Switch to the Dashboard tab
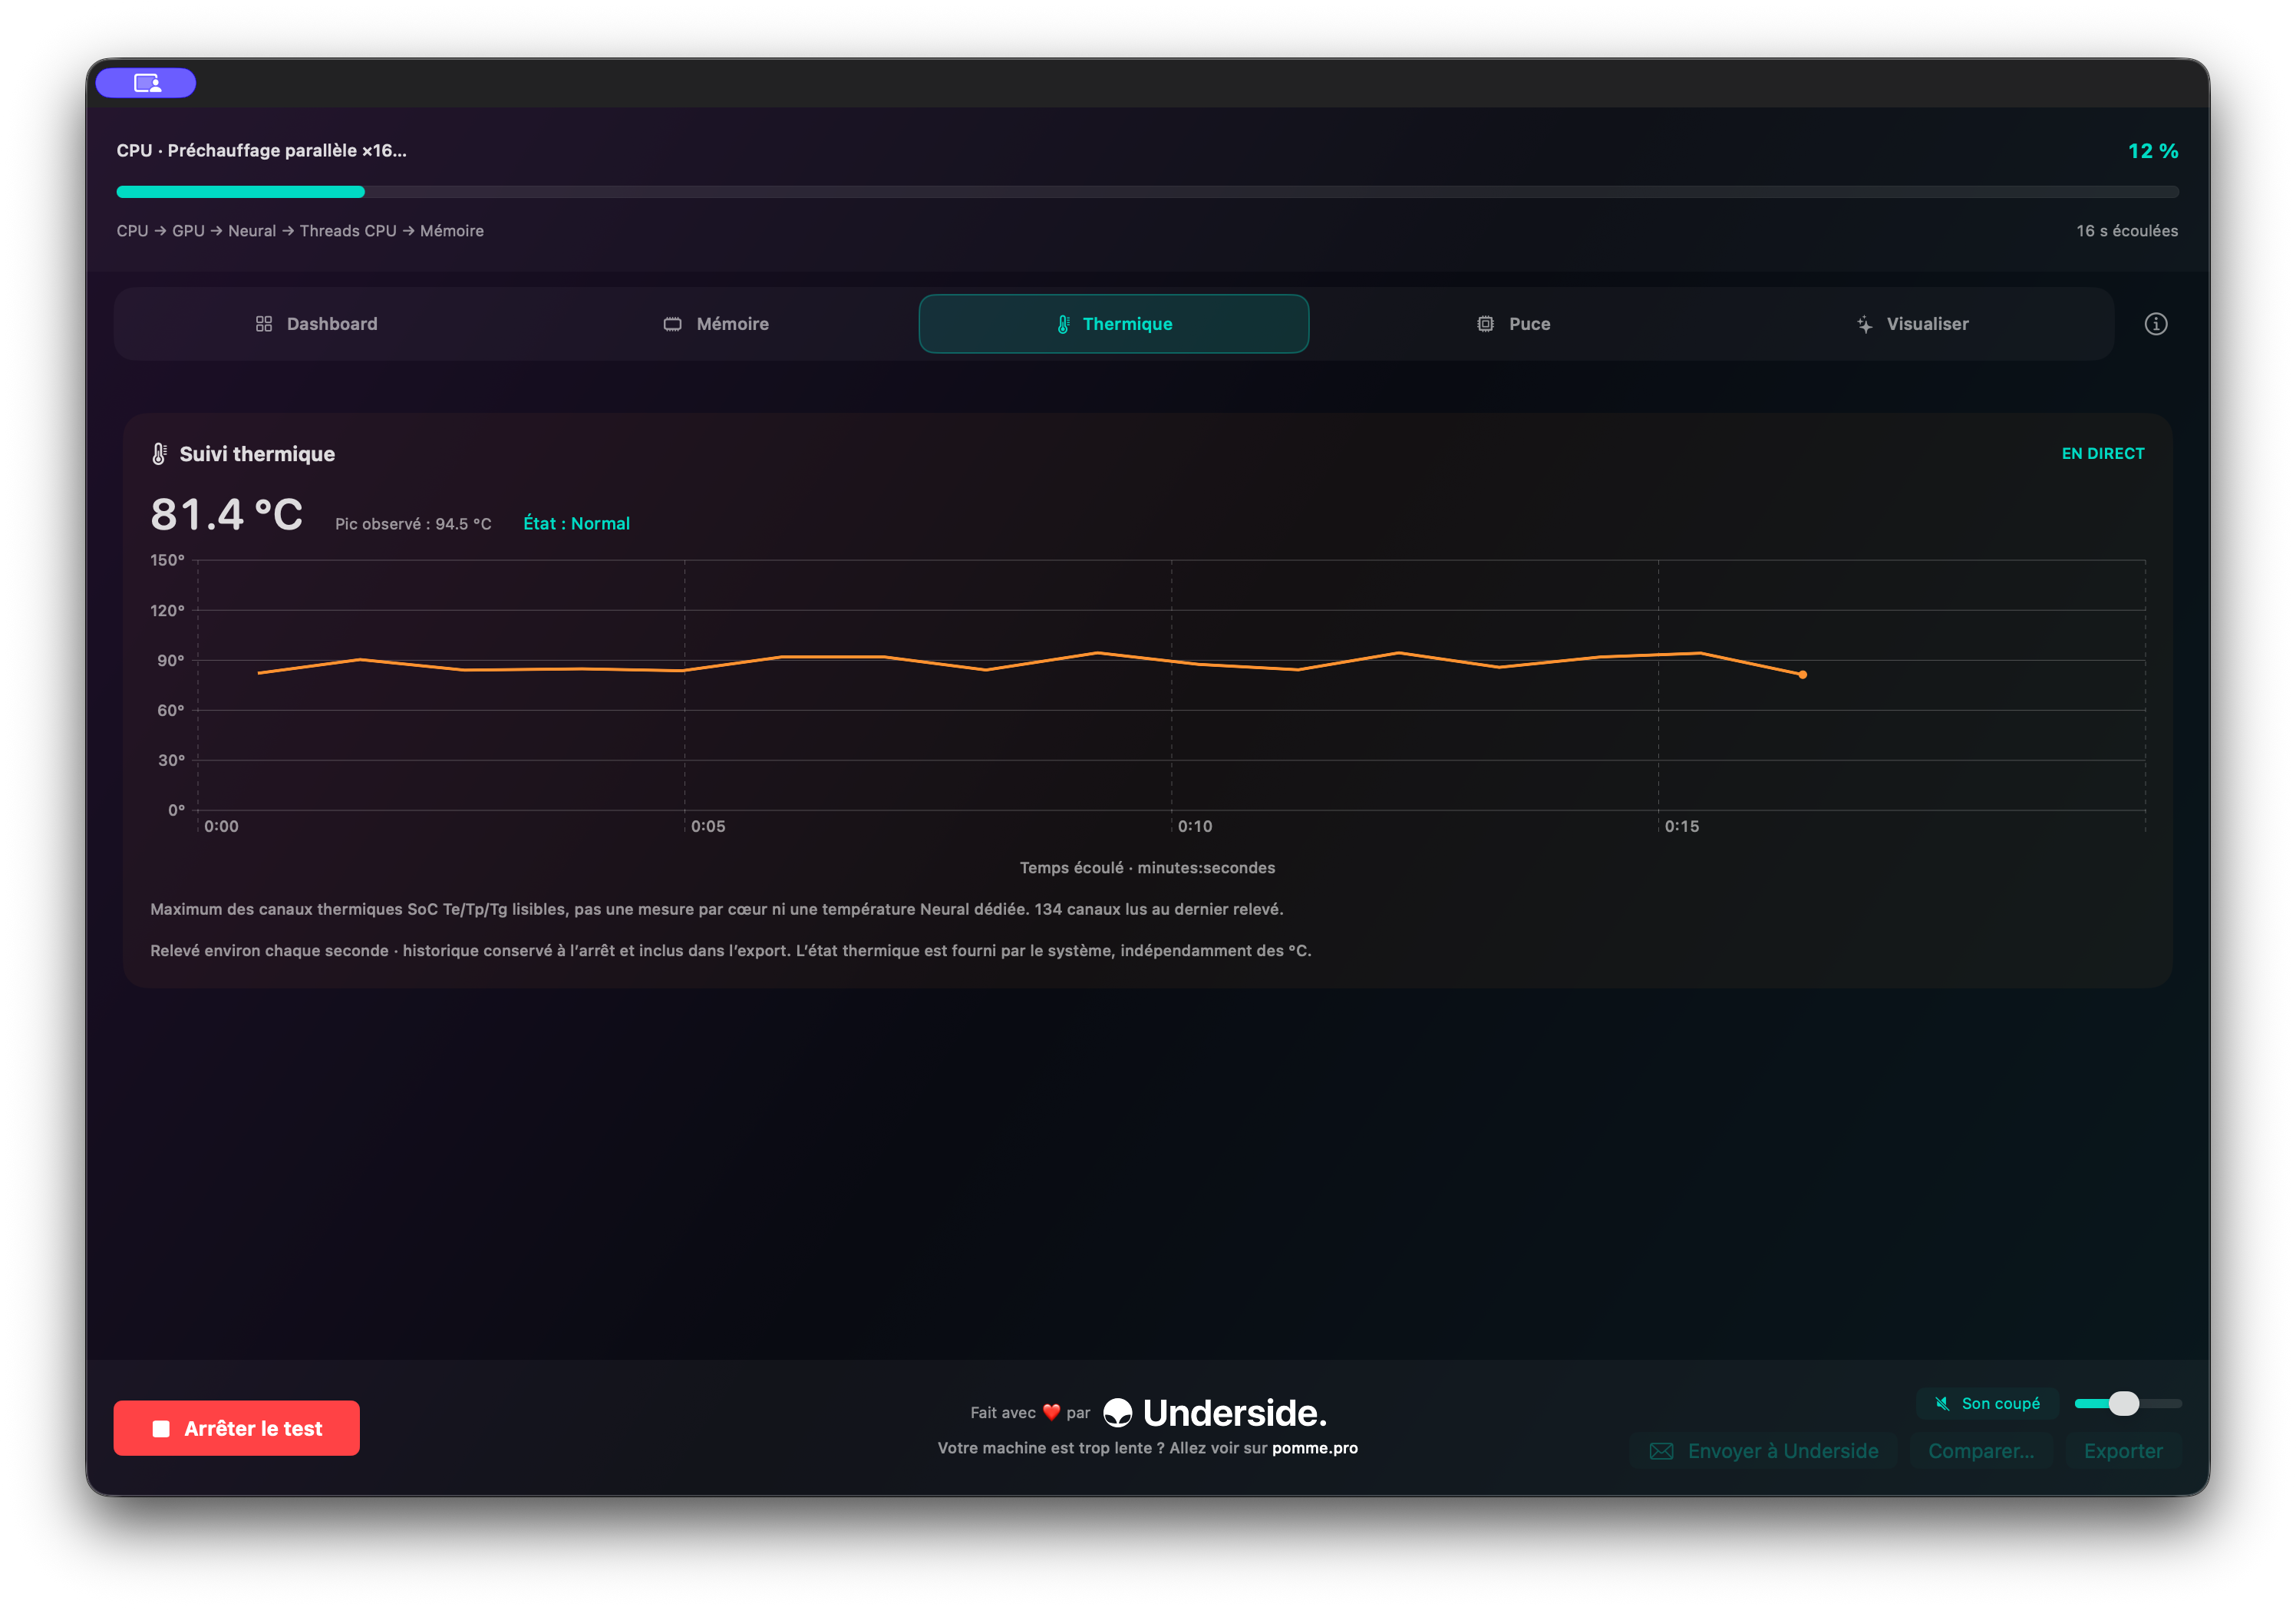The width and height of the screenshot is (2296, 1610). coord(316,324)
